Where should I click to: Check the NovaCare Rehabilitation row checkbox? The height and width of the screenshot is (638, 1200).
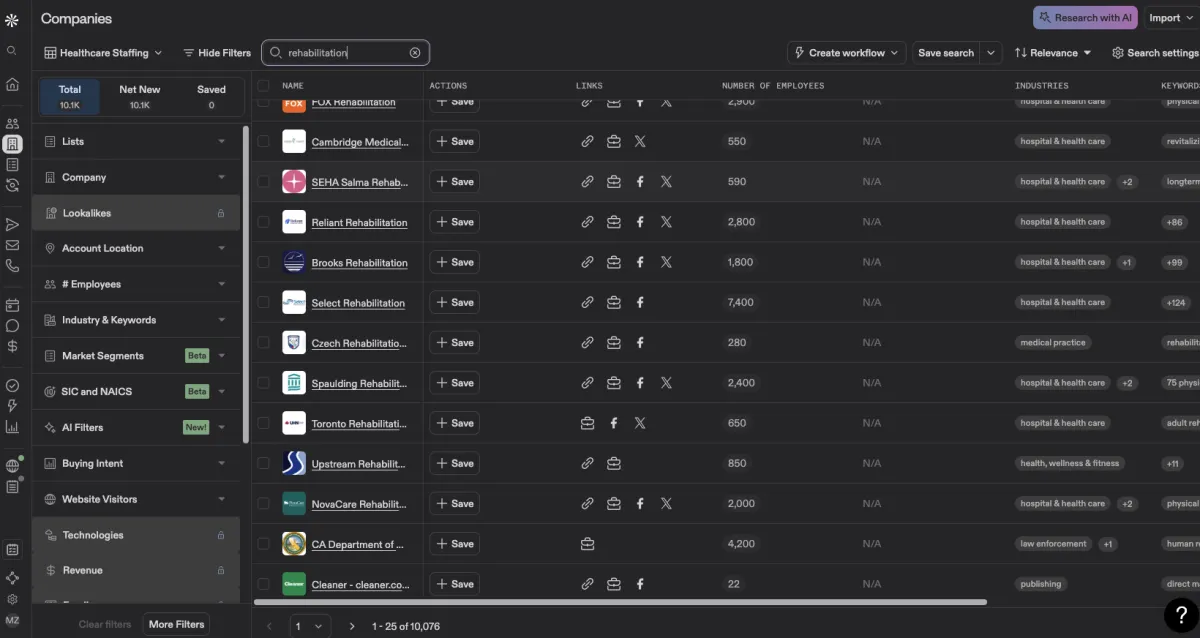click(263, 504)
